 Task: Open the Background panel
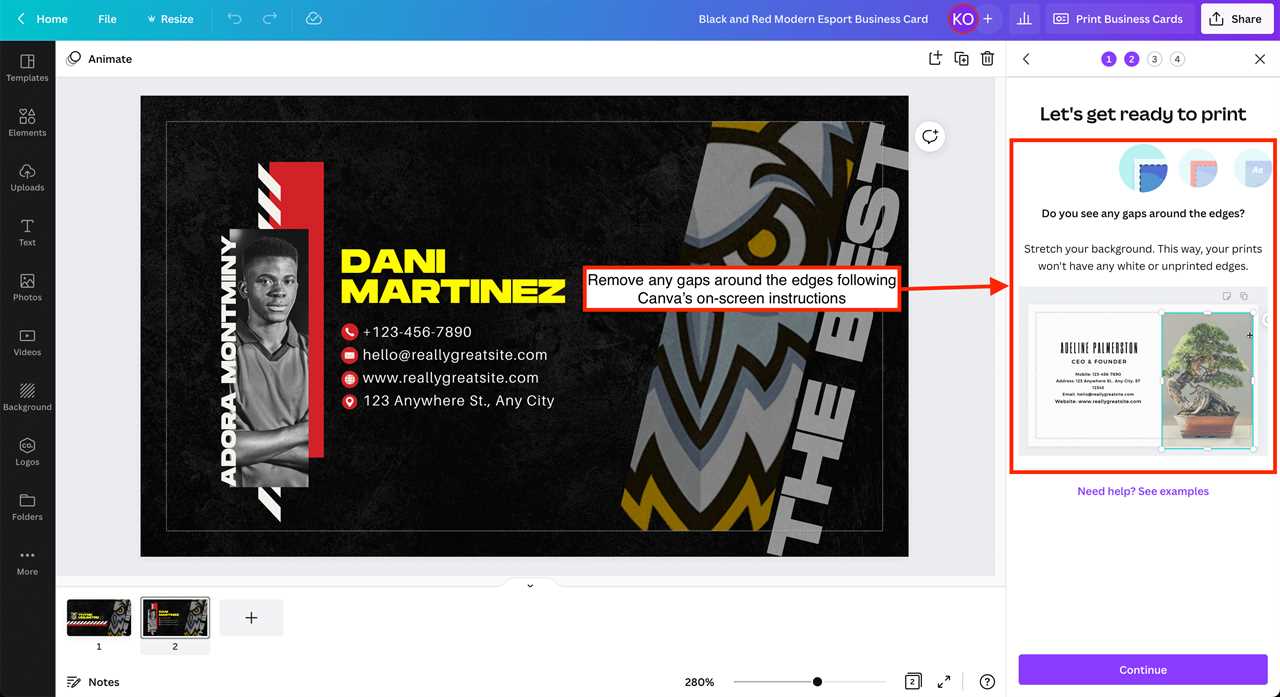27,398
